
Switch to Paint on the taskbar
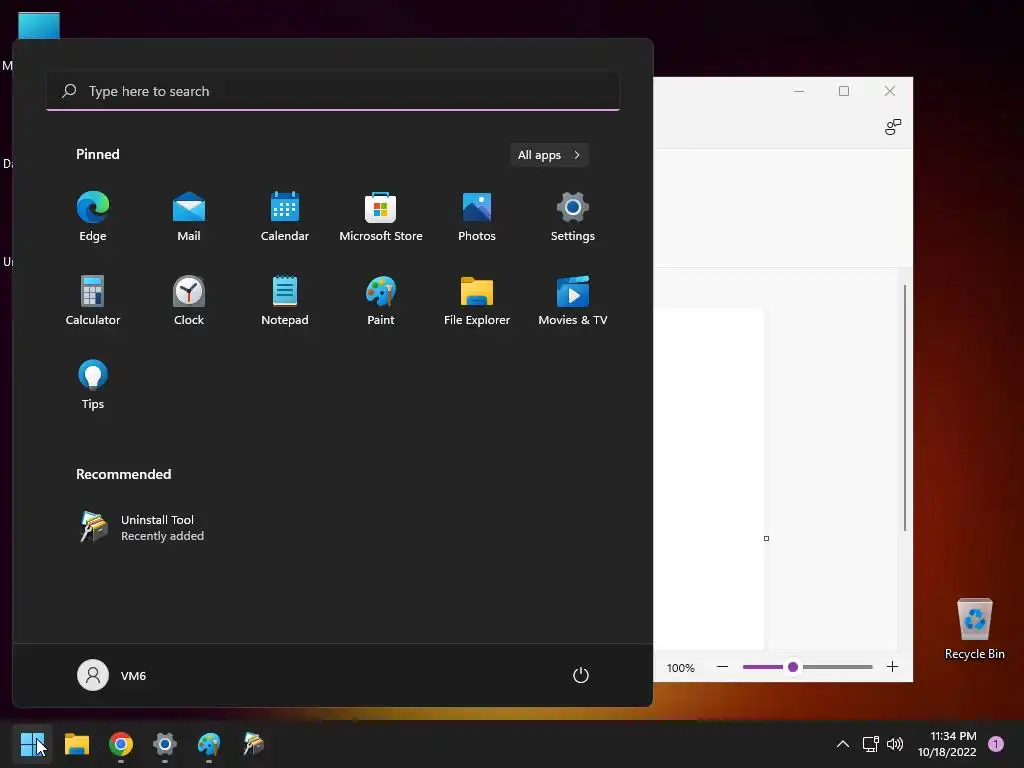coord(209,744)
